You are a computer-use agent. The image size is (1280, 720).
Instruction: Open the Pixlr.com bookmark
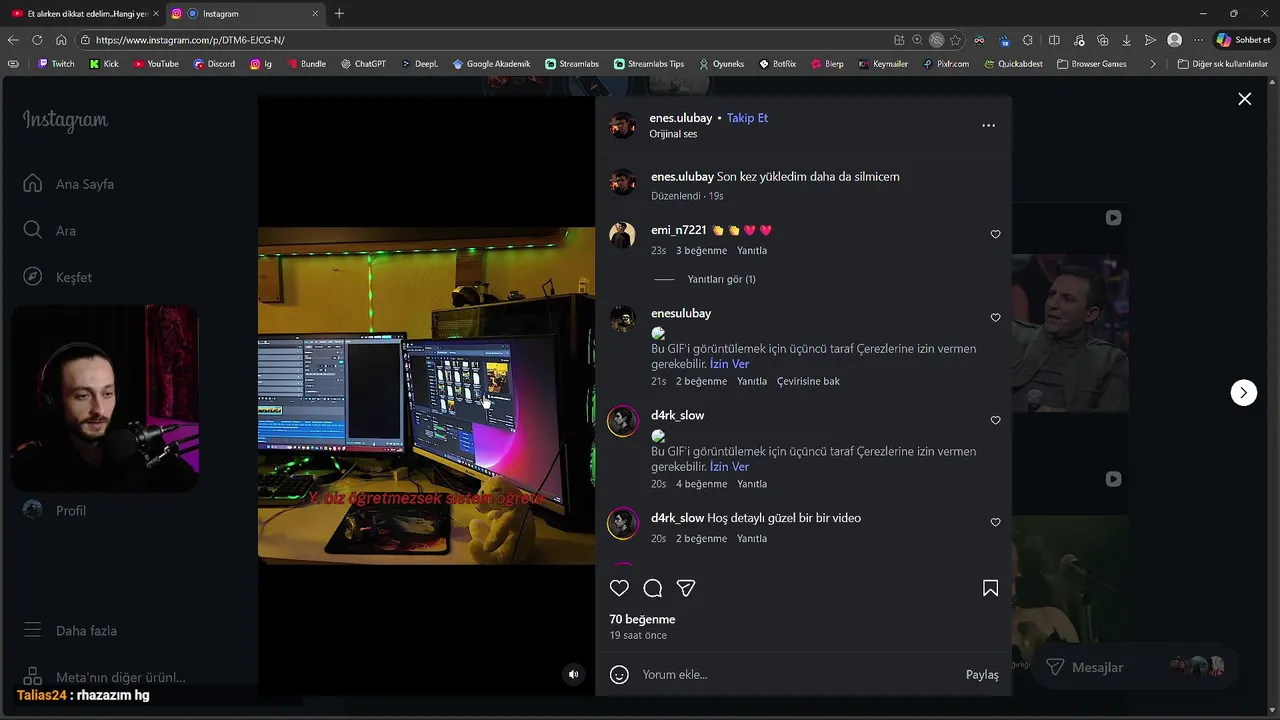[946, 64]
